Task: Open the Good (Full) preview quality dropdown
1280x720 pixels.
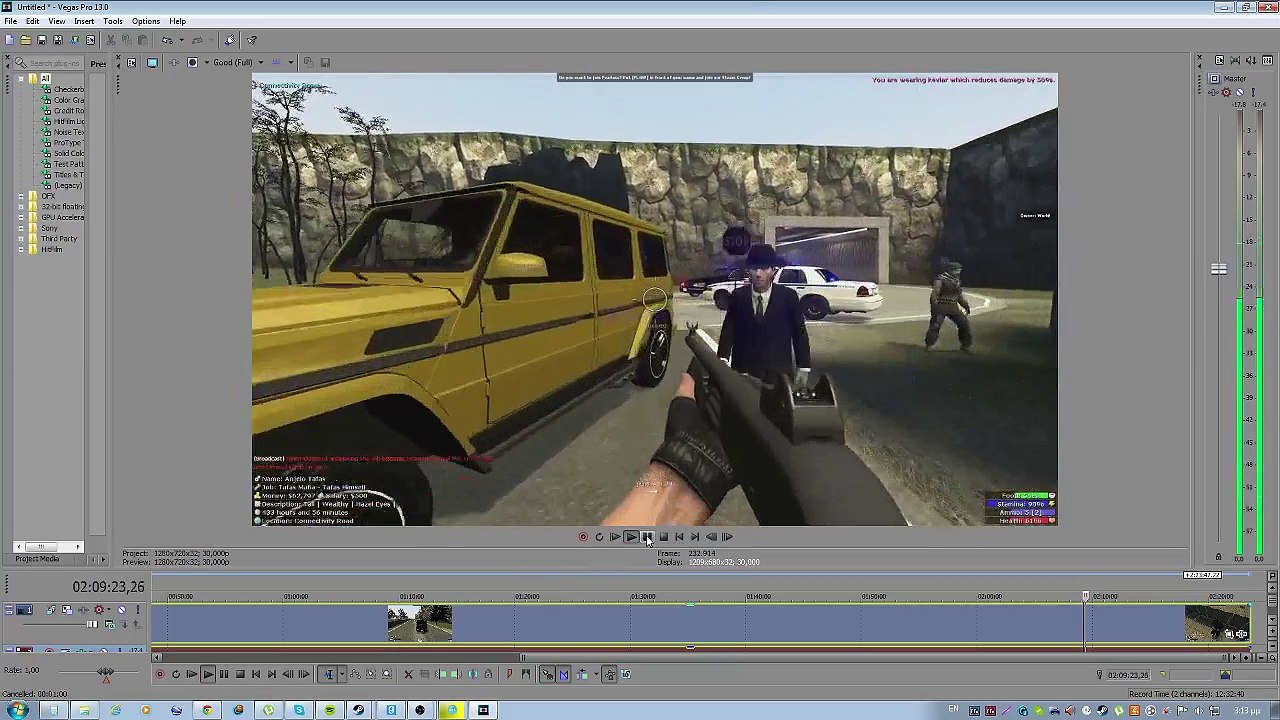Action: (x=261, y=62)
